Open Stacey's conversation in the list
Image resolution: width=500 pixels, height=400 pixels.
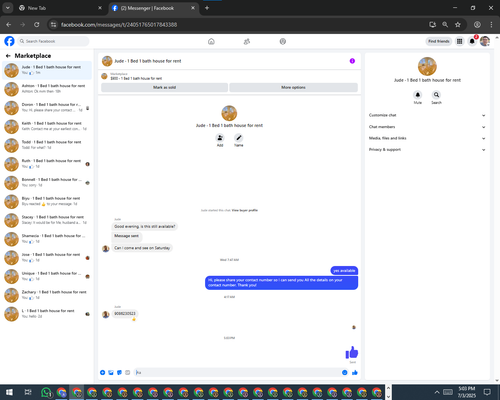47,220
